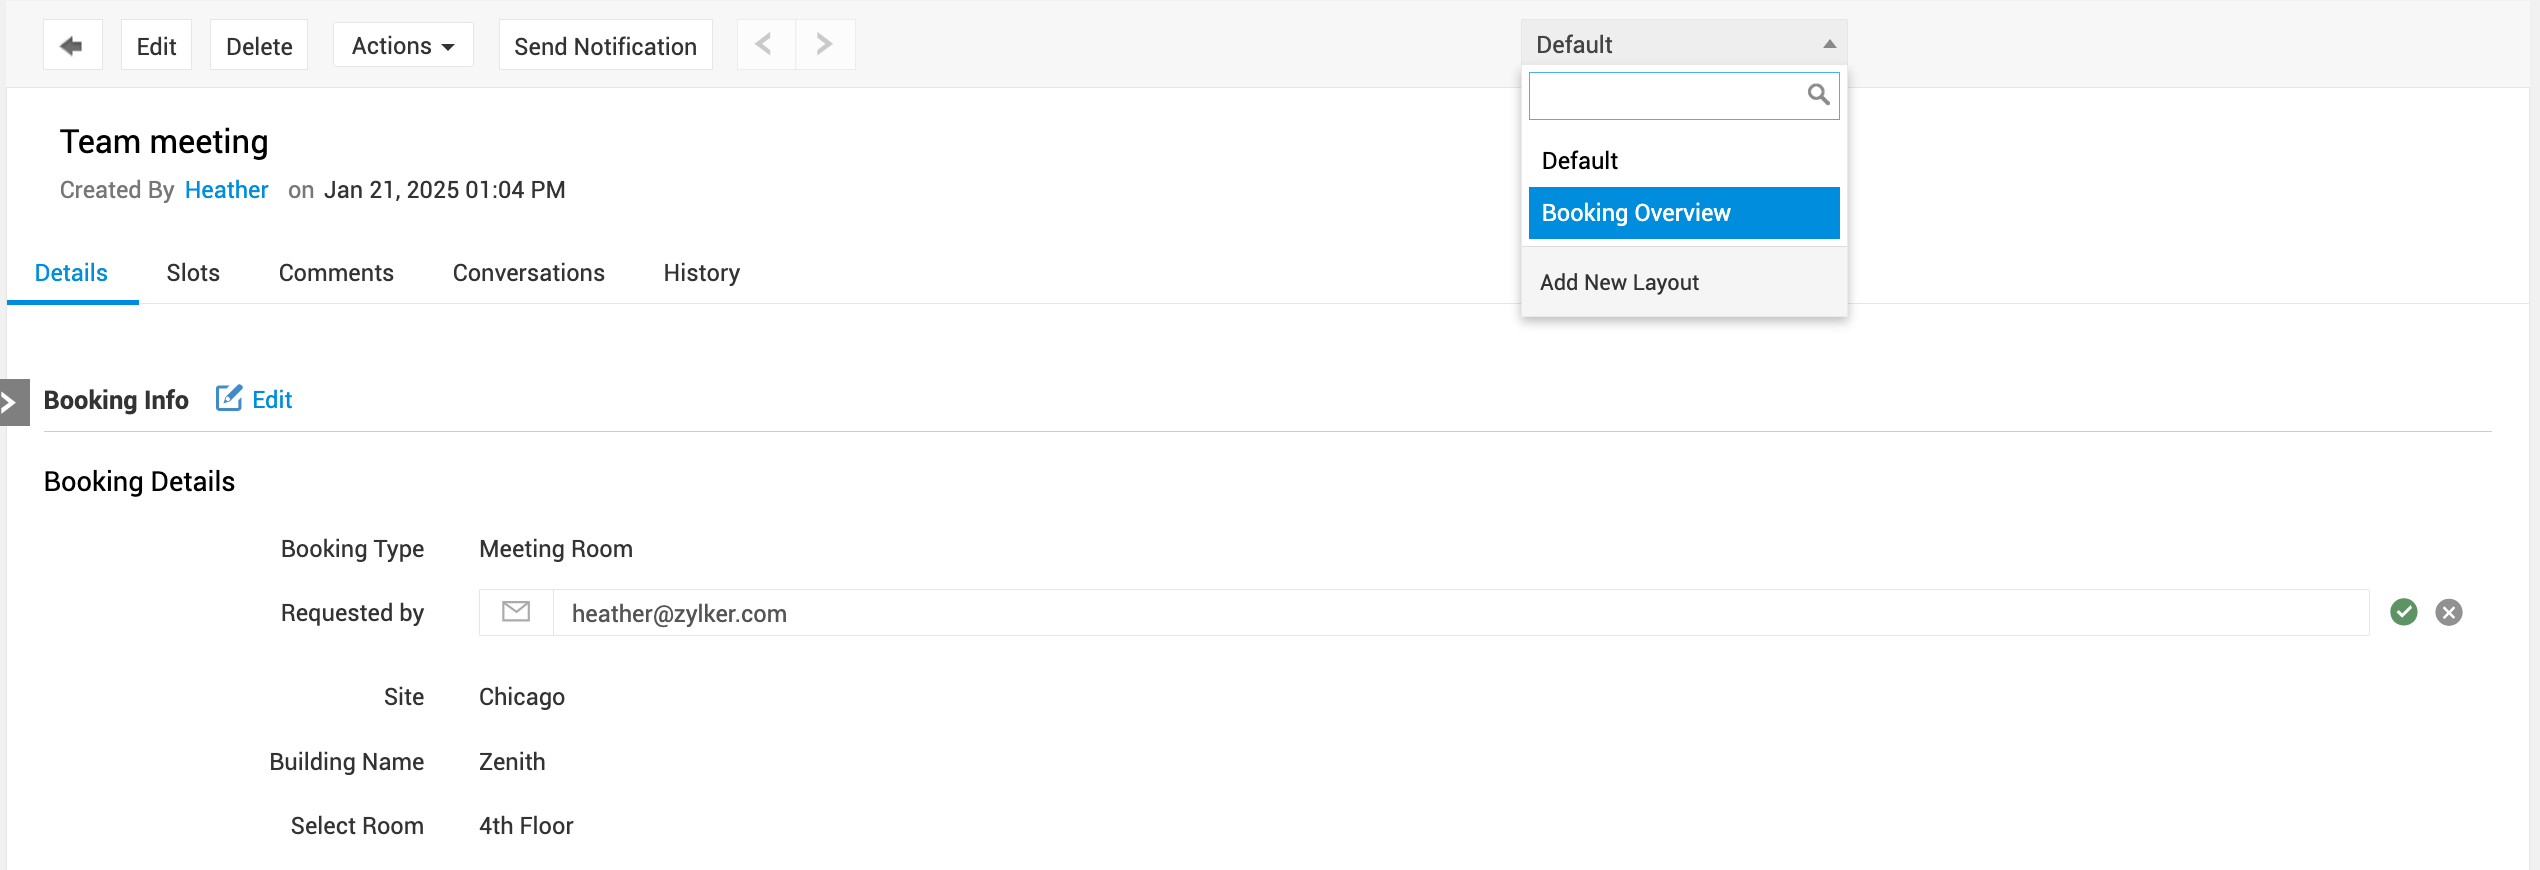Open the Slots tab
This screenshot has height=870, width=2540.
point(193,273)
